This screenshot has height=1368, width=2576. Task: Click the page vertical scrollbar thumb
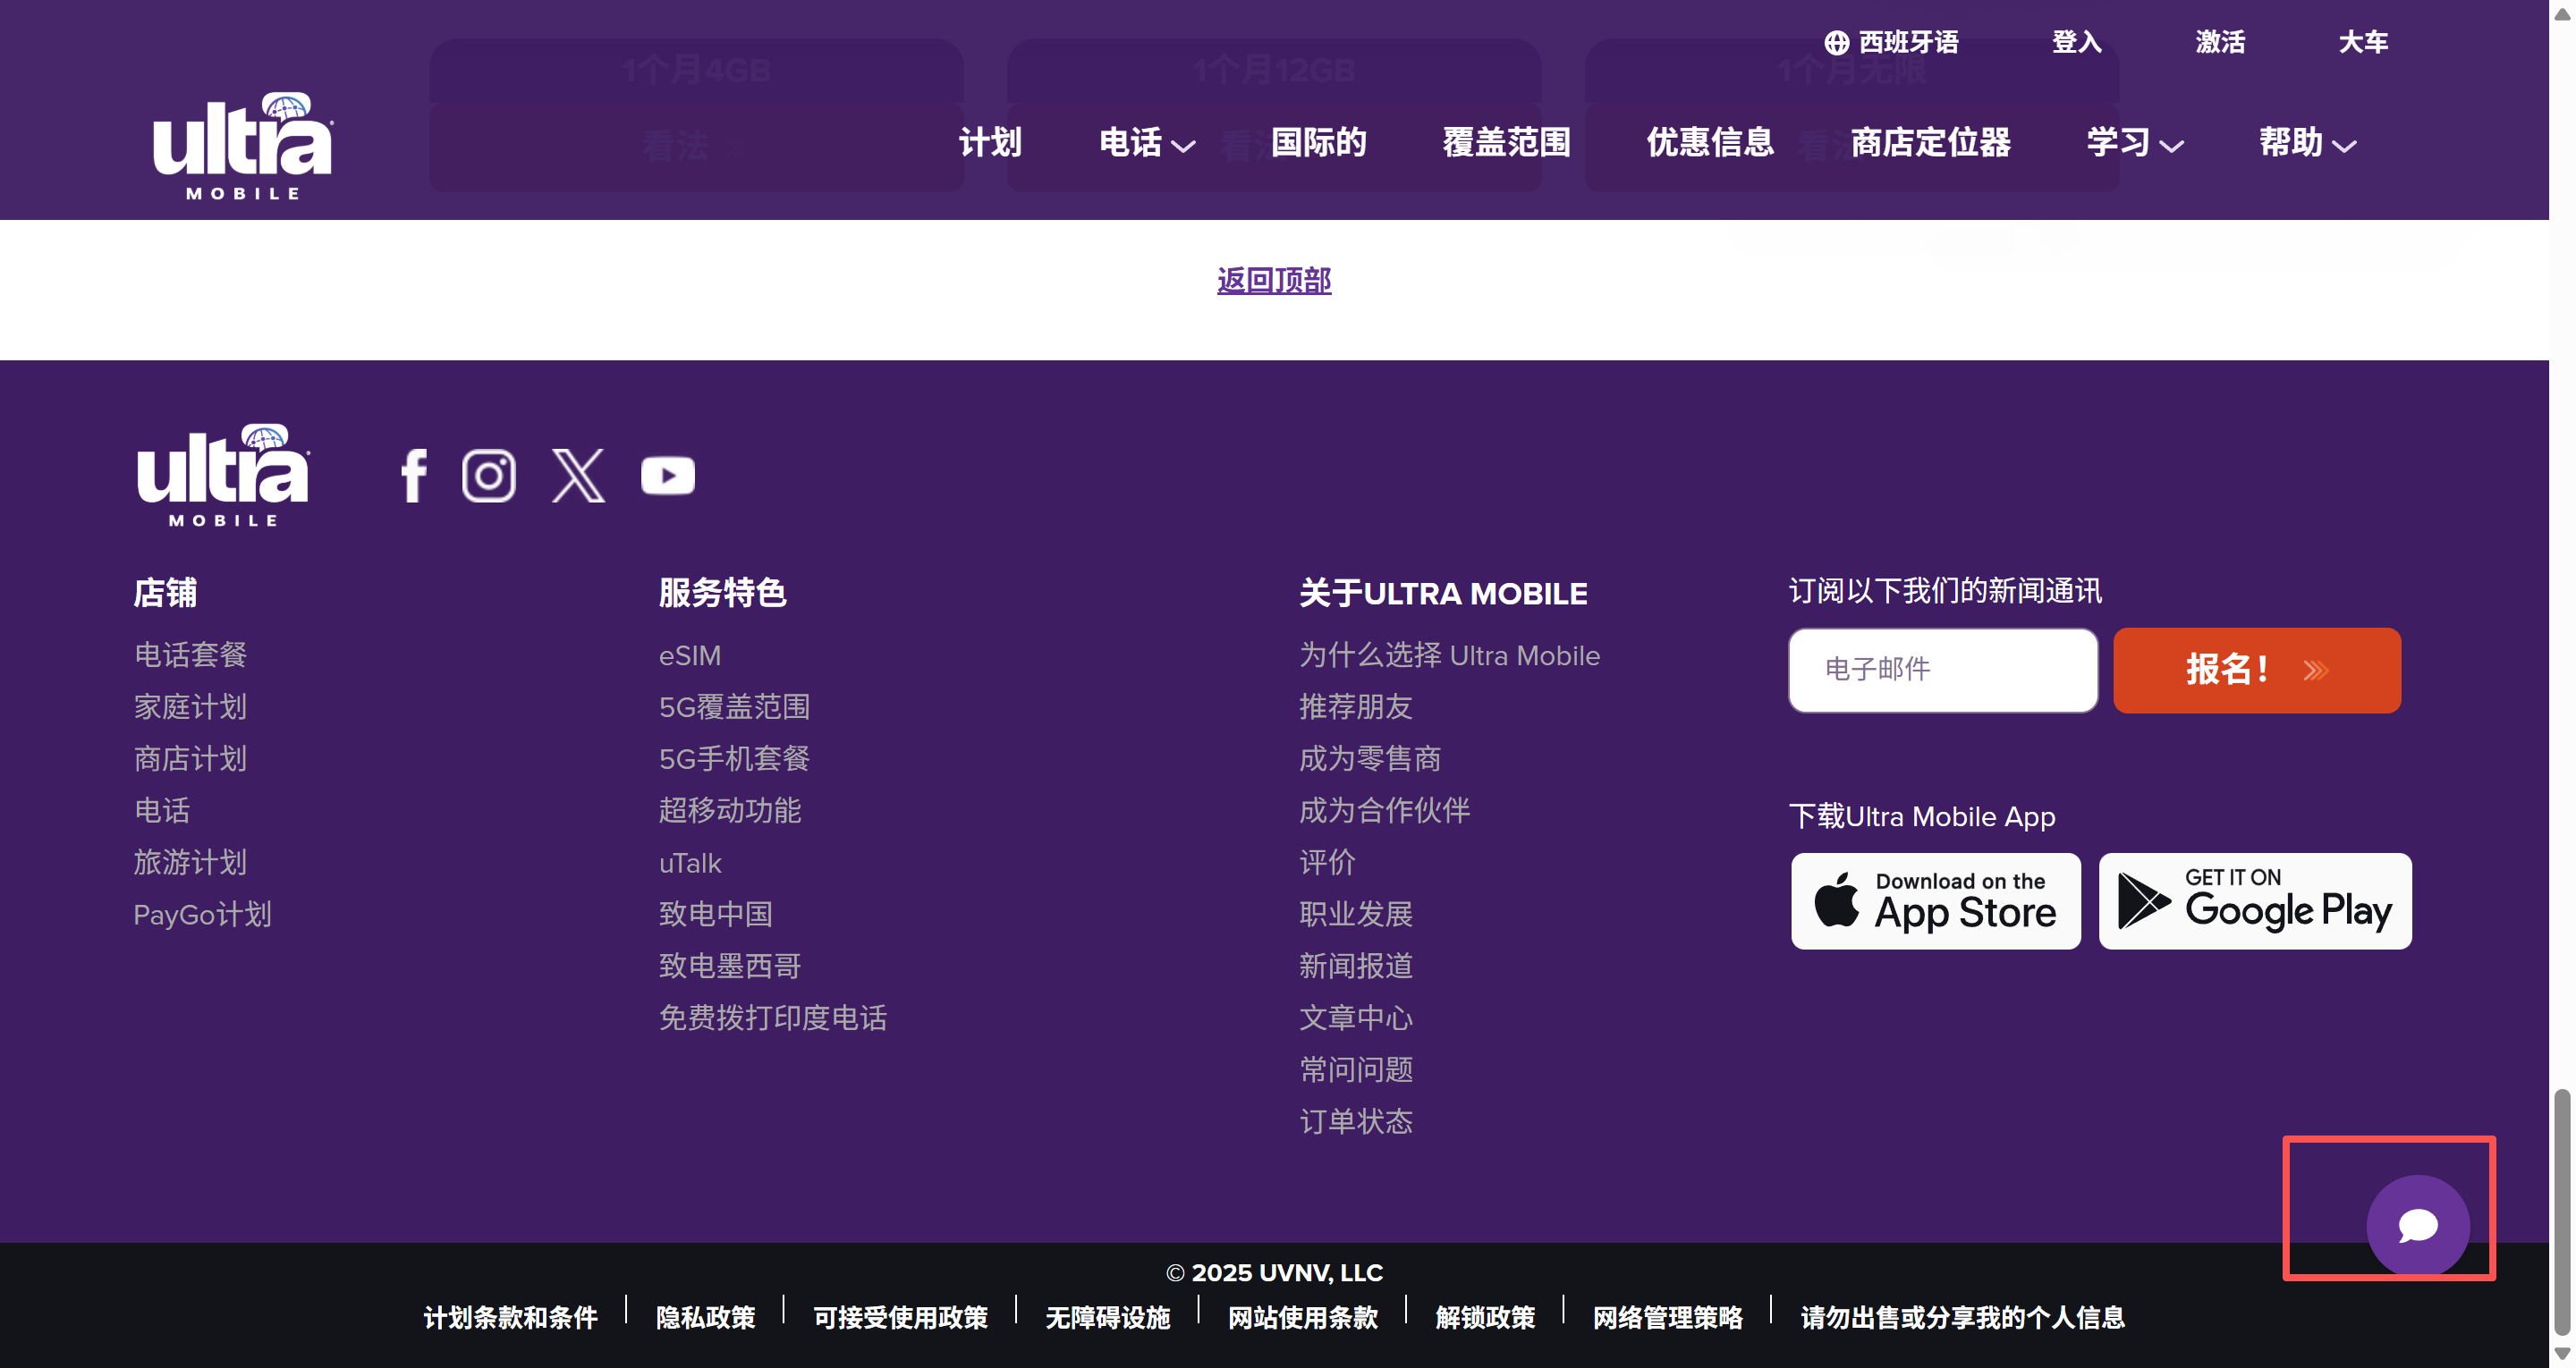(x=2562, y=1212)
